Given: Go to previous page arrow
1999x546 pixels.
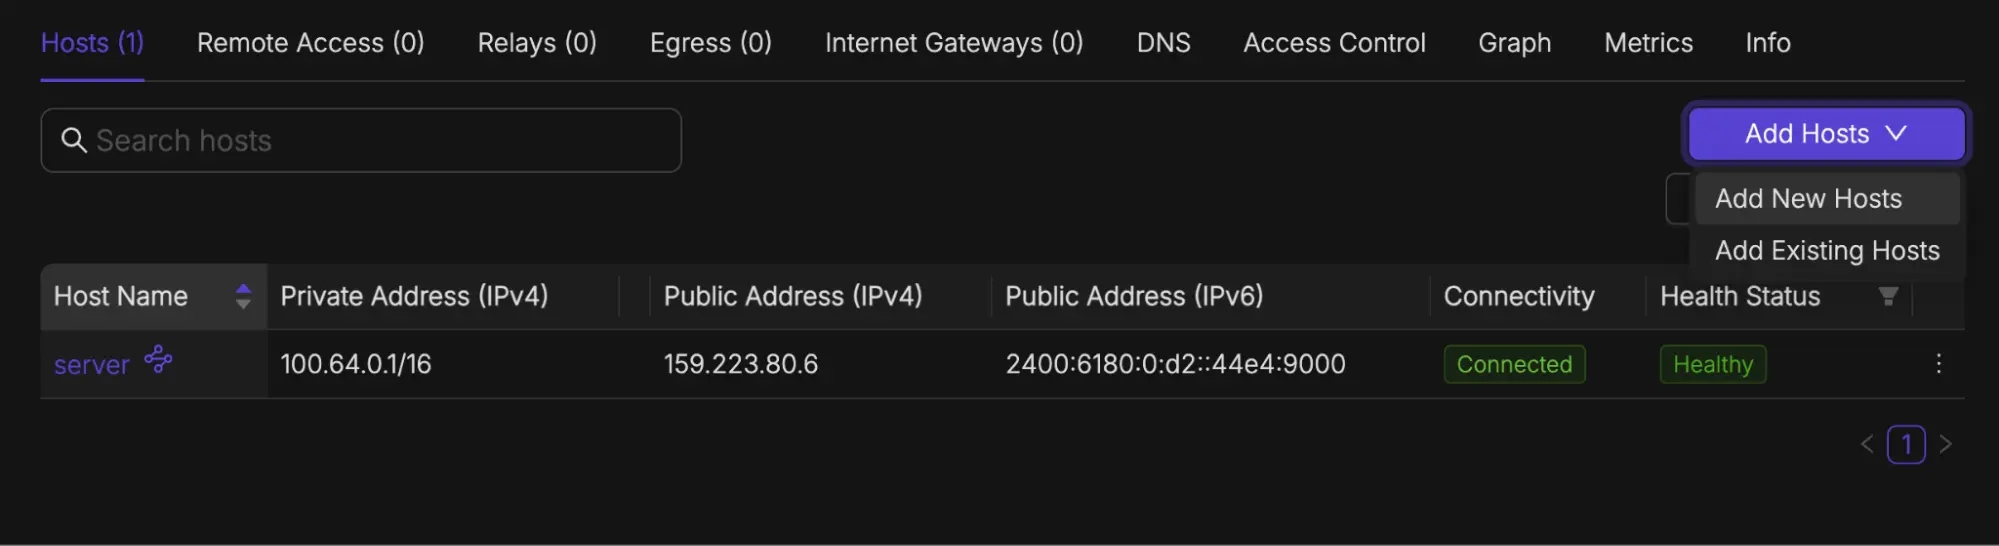Looking at the screenshot, I should click(x=1866, y=444).
